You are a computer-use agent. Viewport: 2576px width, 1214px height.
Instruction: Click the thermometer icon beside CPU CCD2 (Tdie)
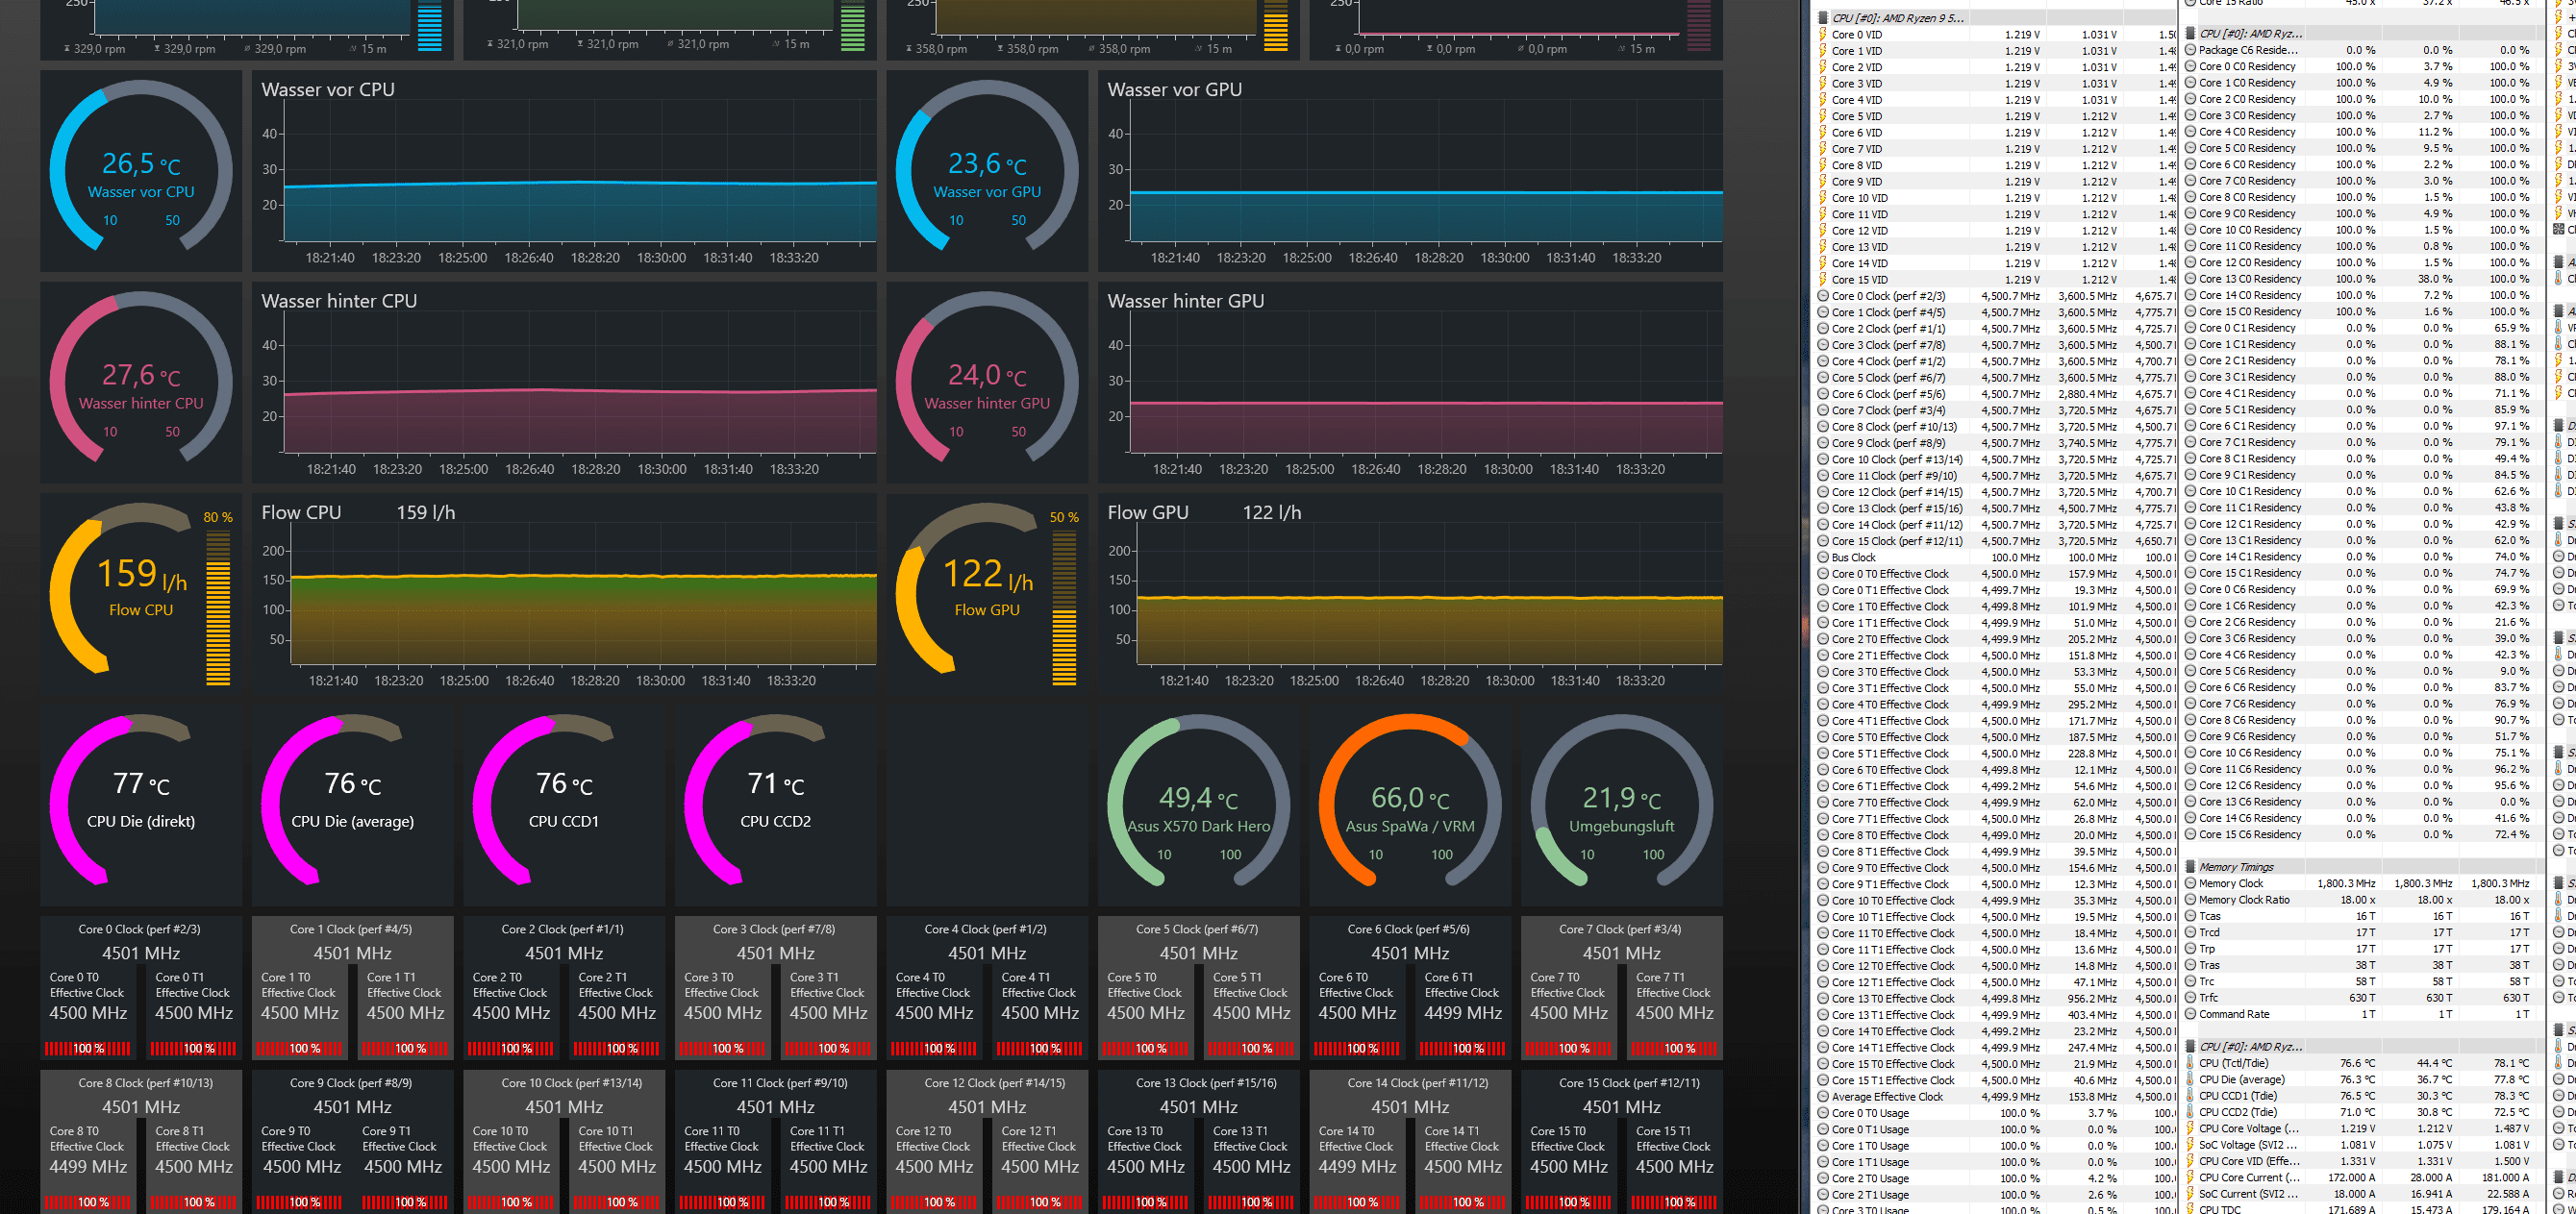[2190, 1112]
